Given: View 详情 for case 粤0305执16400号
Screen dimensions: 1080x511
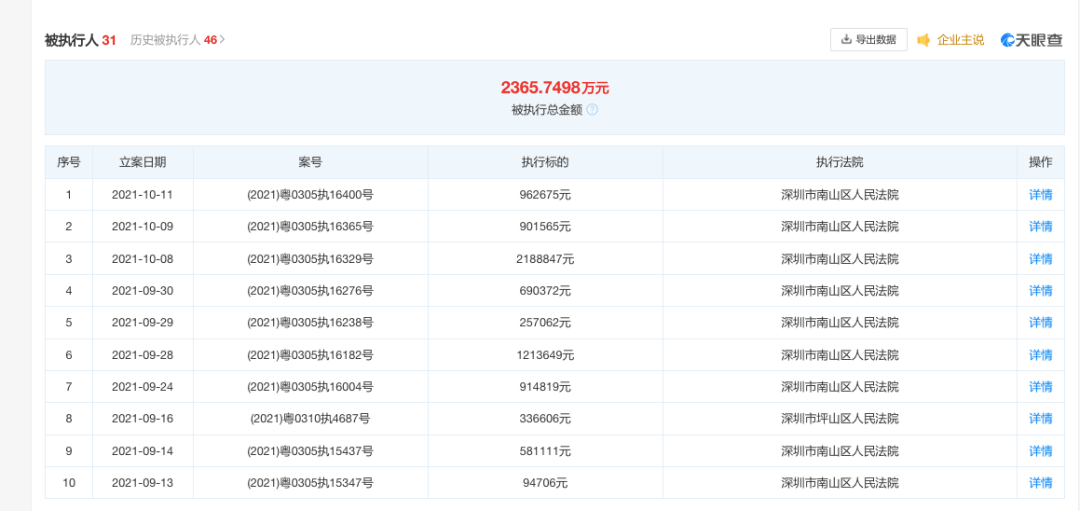Looking at the screenshot, I should (1040, 195).
